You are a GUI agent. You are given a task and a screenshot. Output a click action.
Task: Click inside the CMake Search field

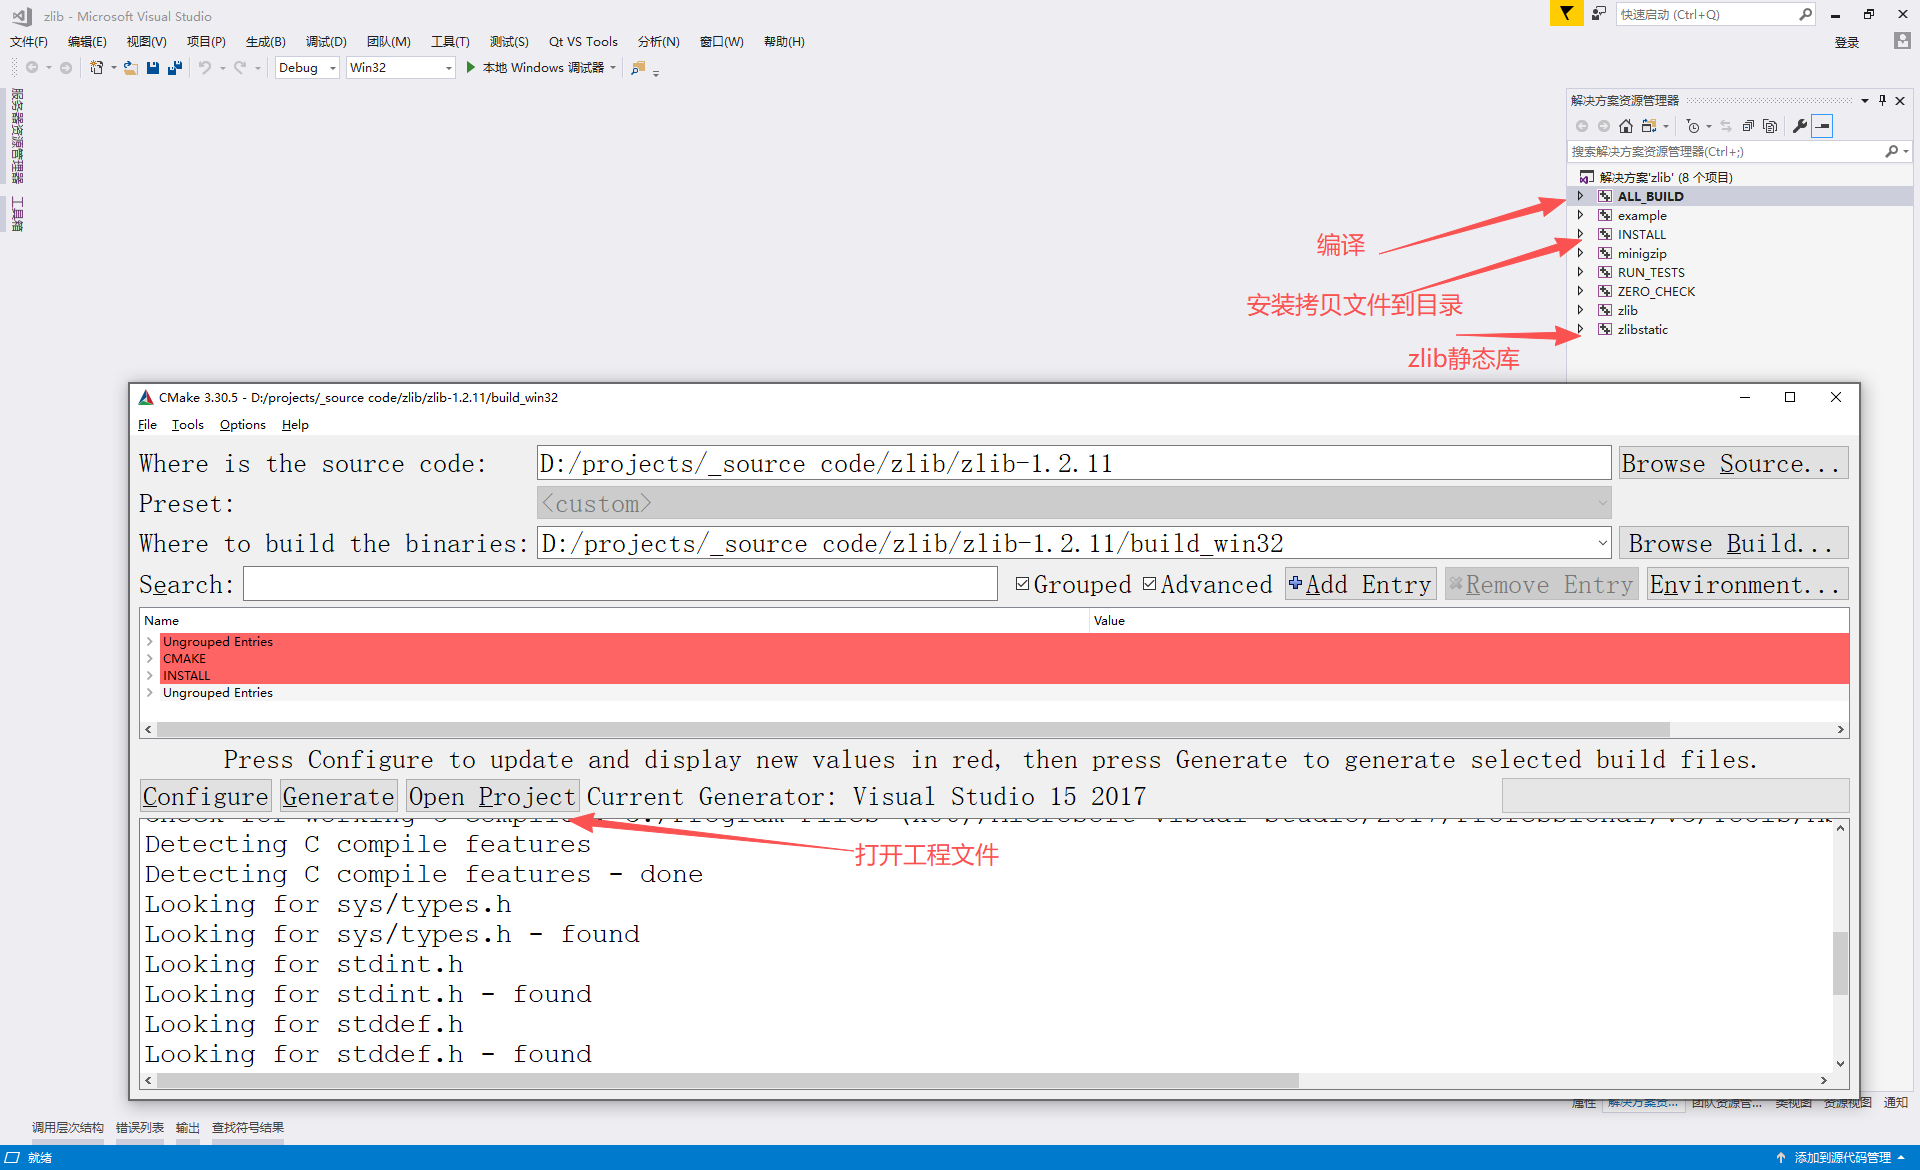pos(620,583)
